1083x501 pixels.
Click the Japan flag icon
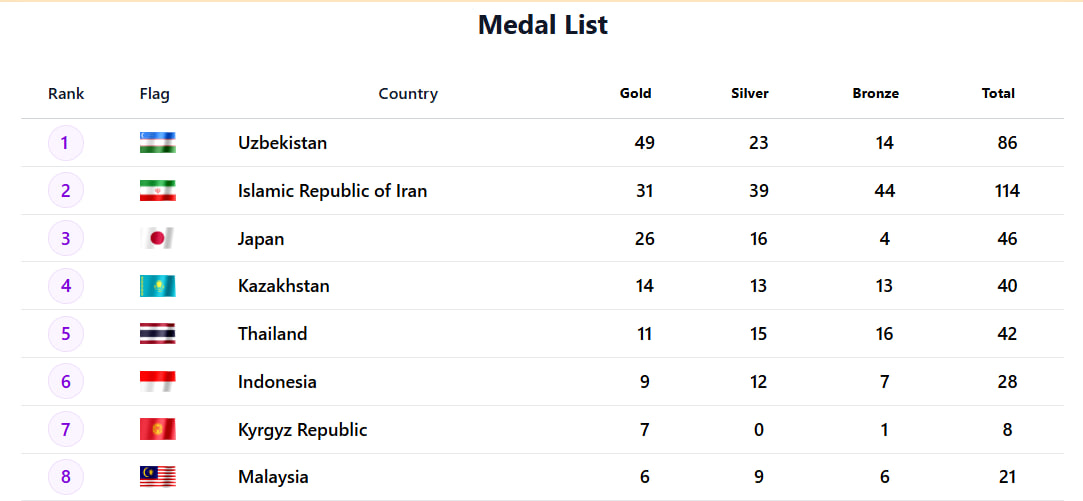point(158,238)
